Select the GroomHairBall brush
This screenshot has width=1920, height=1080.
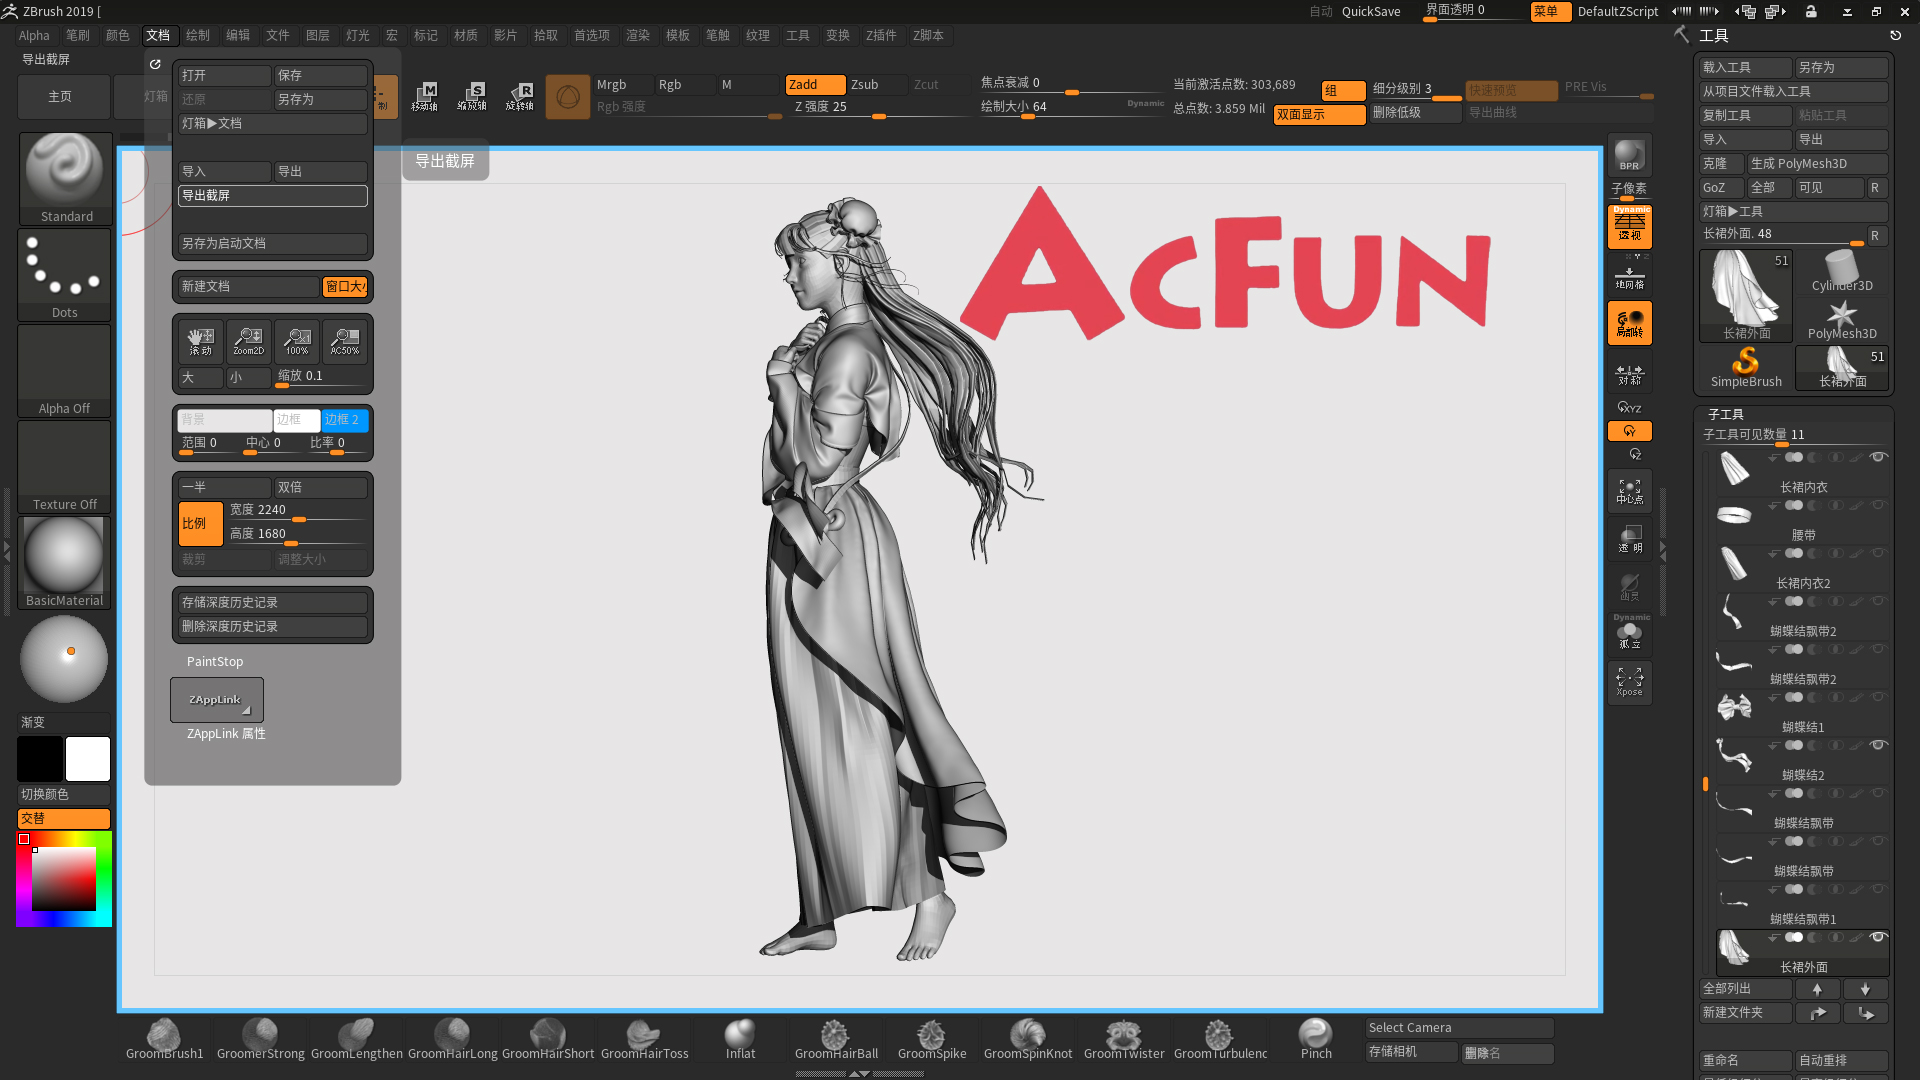tap(836, 1039)
